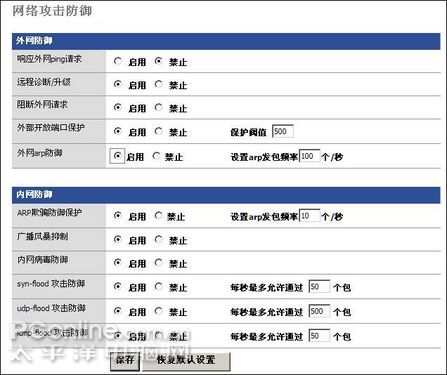Select 启用 for 广播风暴抑制

click(x=118, y=239)
